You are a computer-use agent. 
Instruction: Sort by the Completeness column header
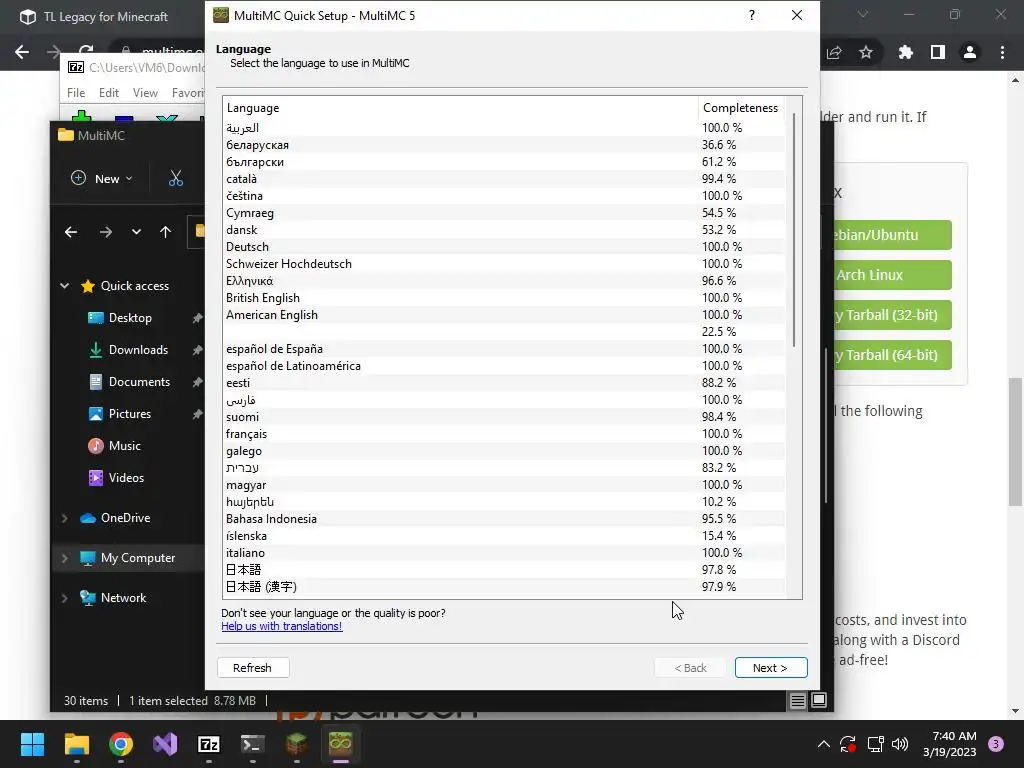tap(741, 108)
